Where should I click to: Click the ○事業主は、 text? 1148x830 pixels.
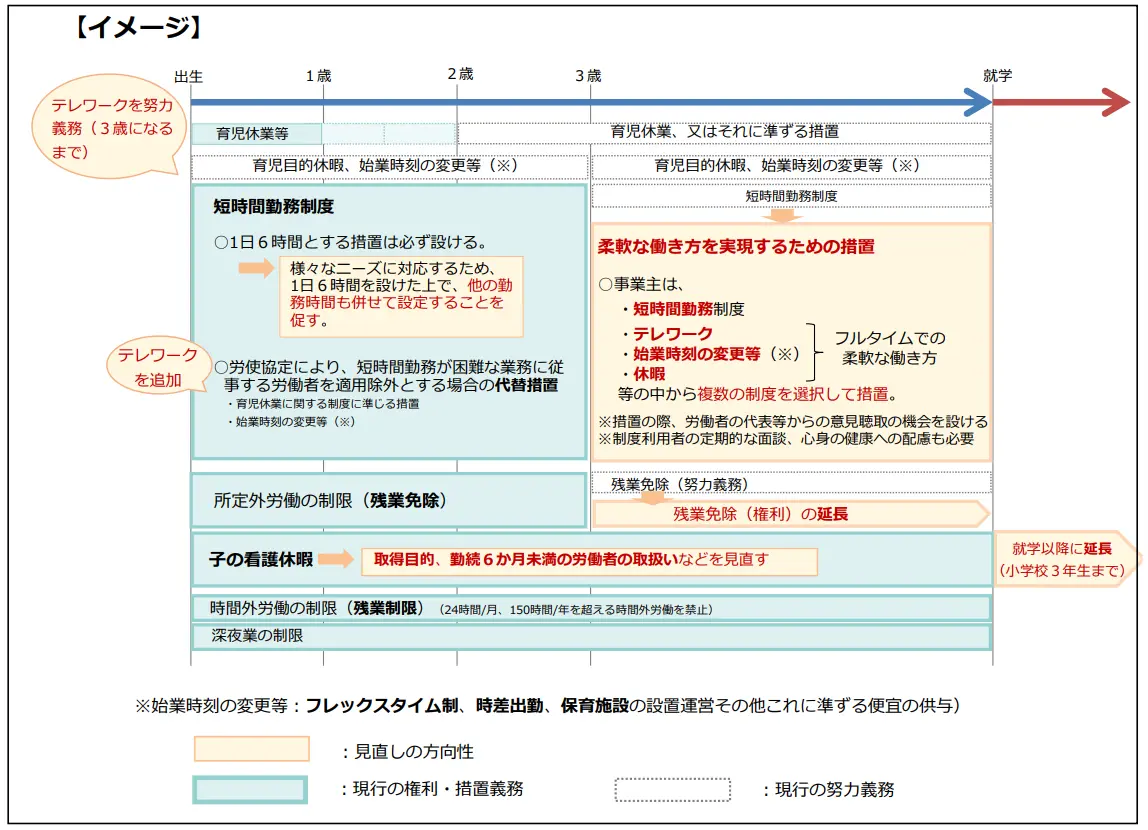(641, 285)
